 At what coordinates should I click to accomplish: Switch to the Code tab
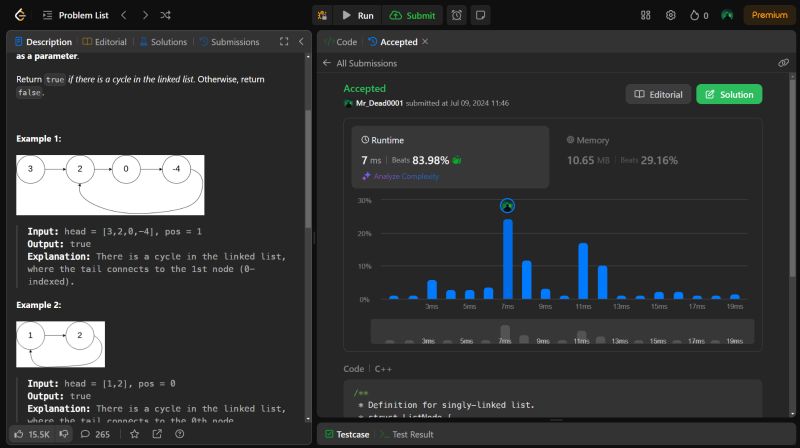(341, 42)
